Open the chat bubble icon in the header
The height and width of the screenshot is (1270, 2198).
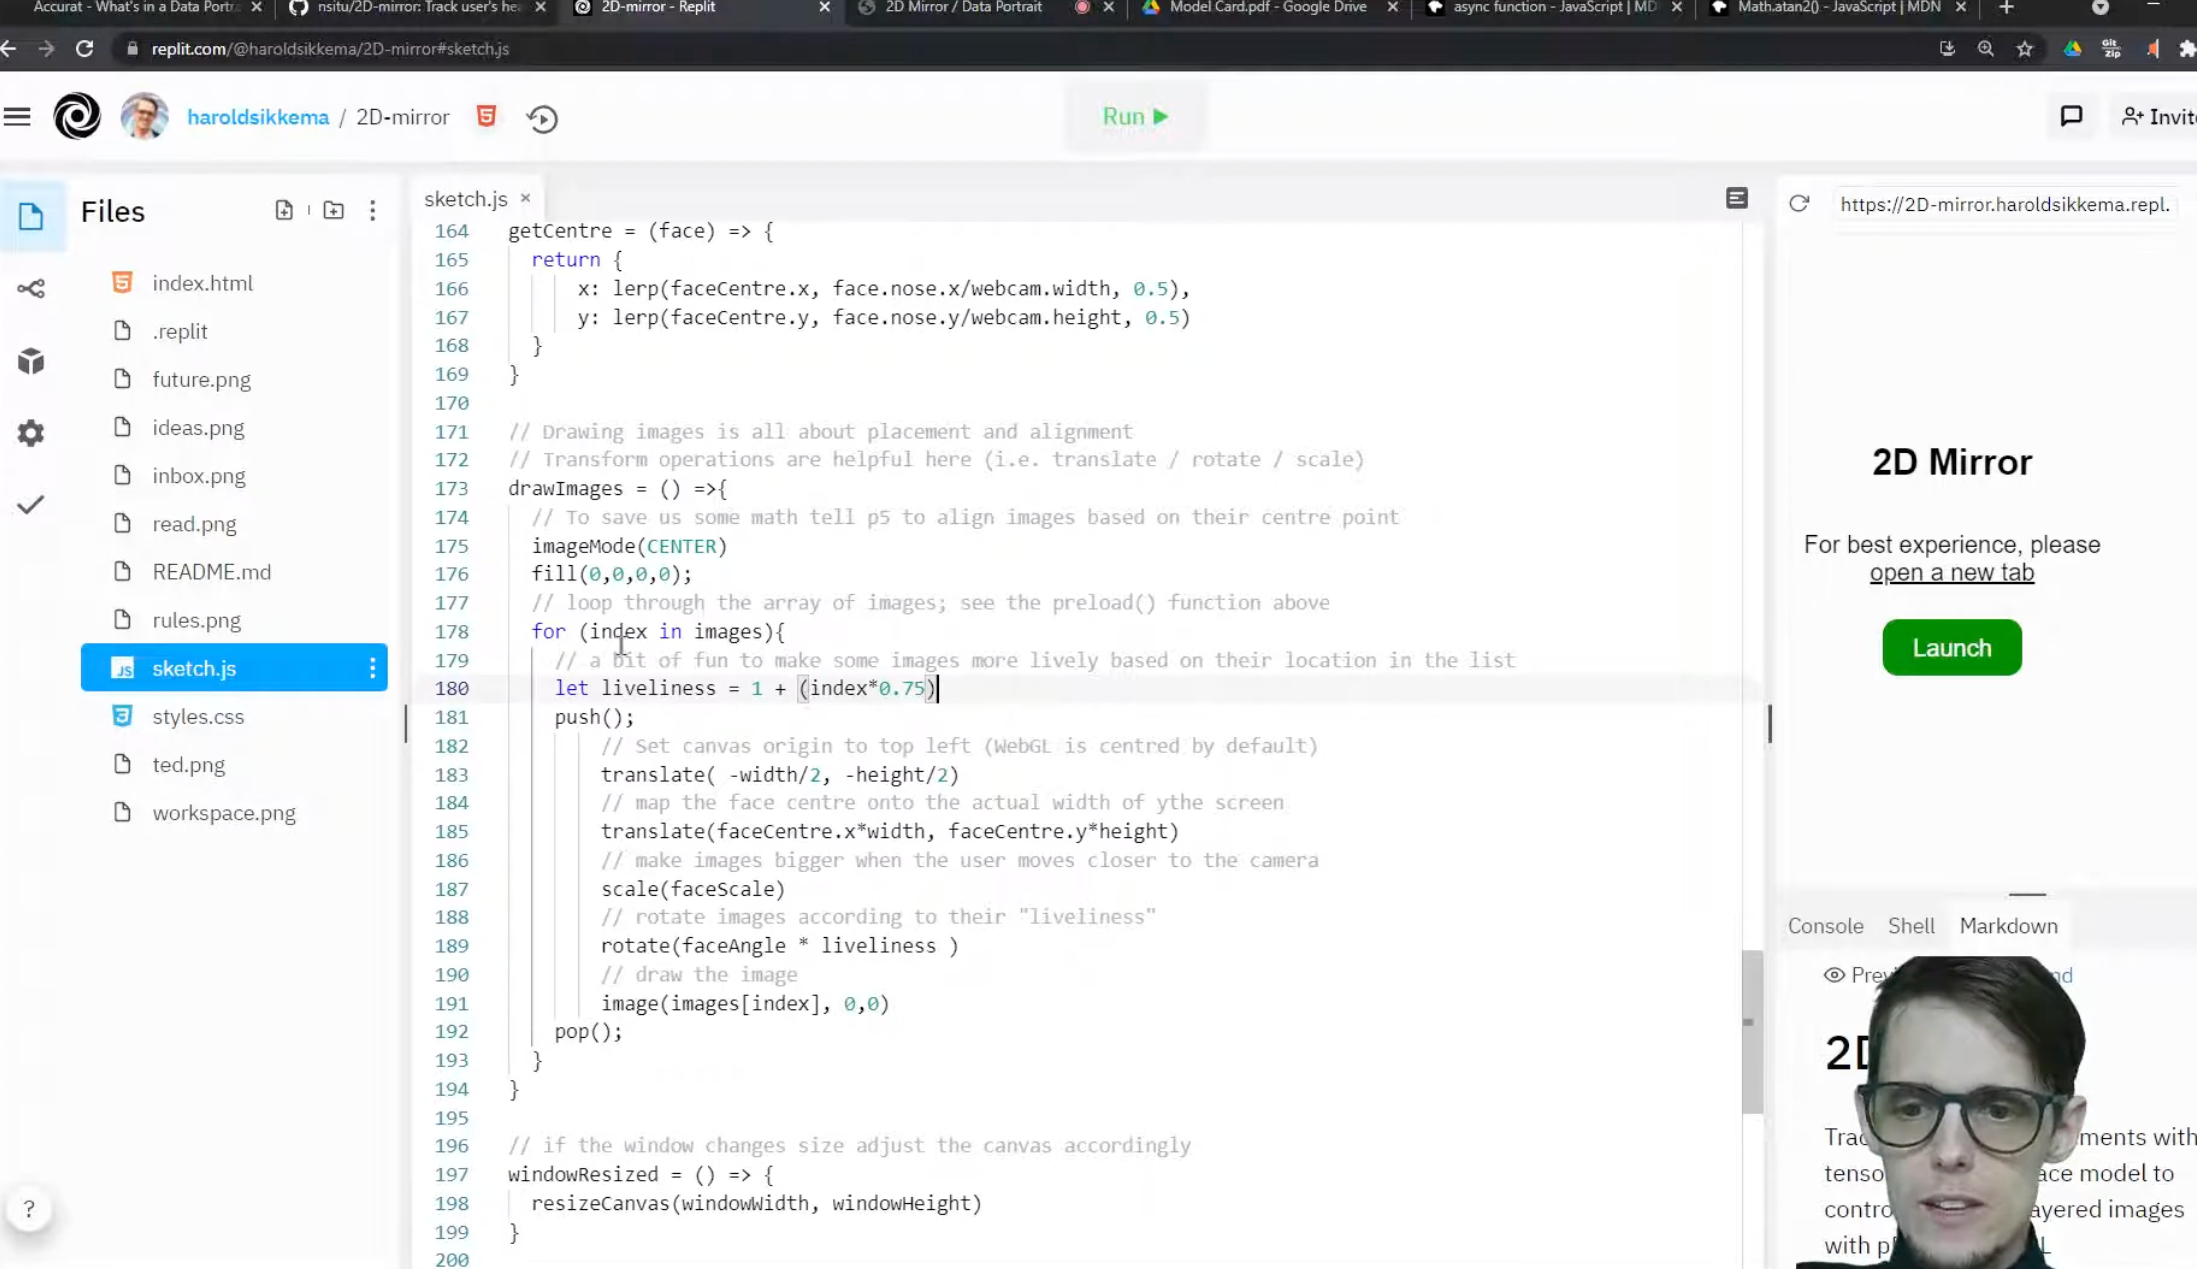tap(2071, 116)
